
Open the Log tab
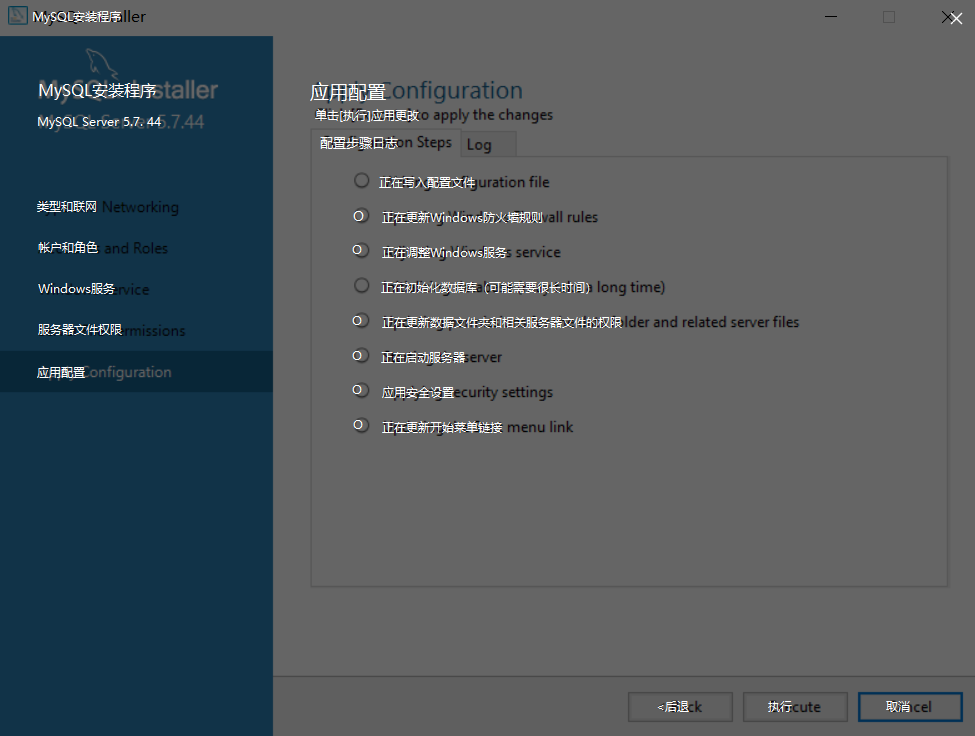[x=488, y=144]
